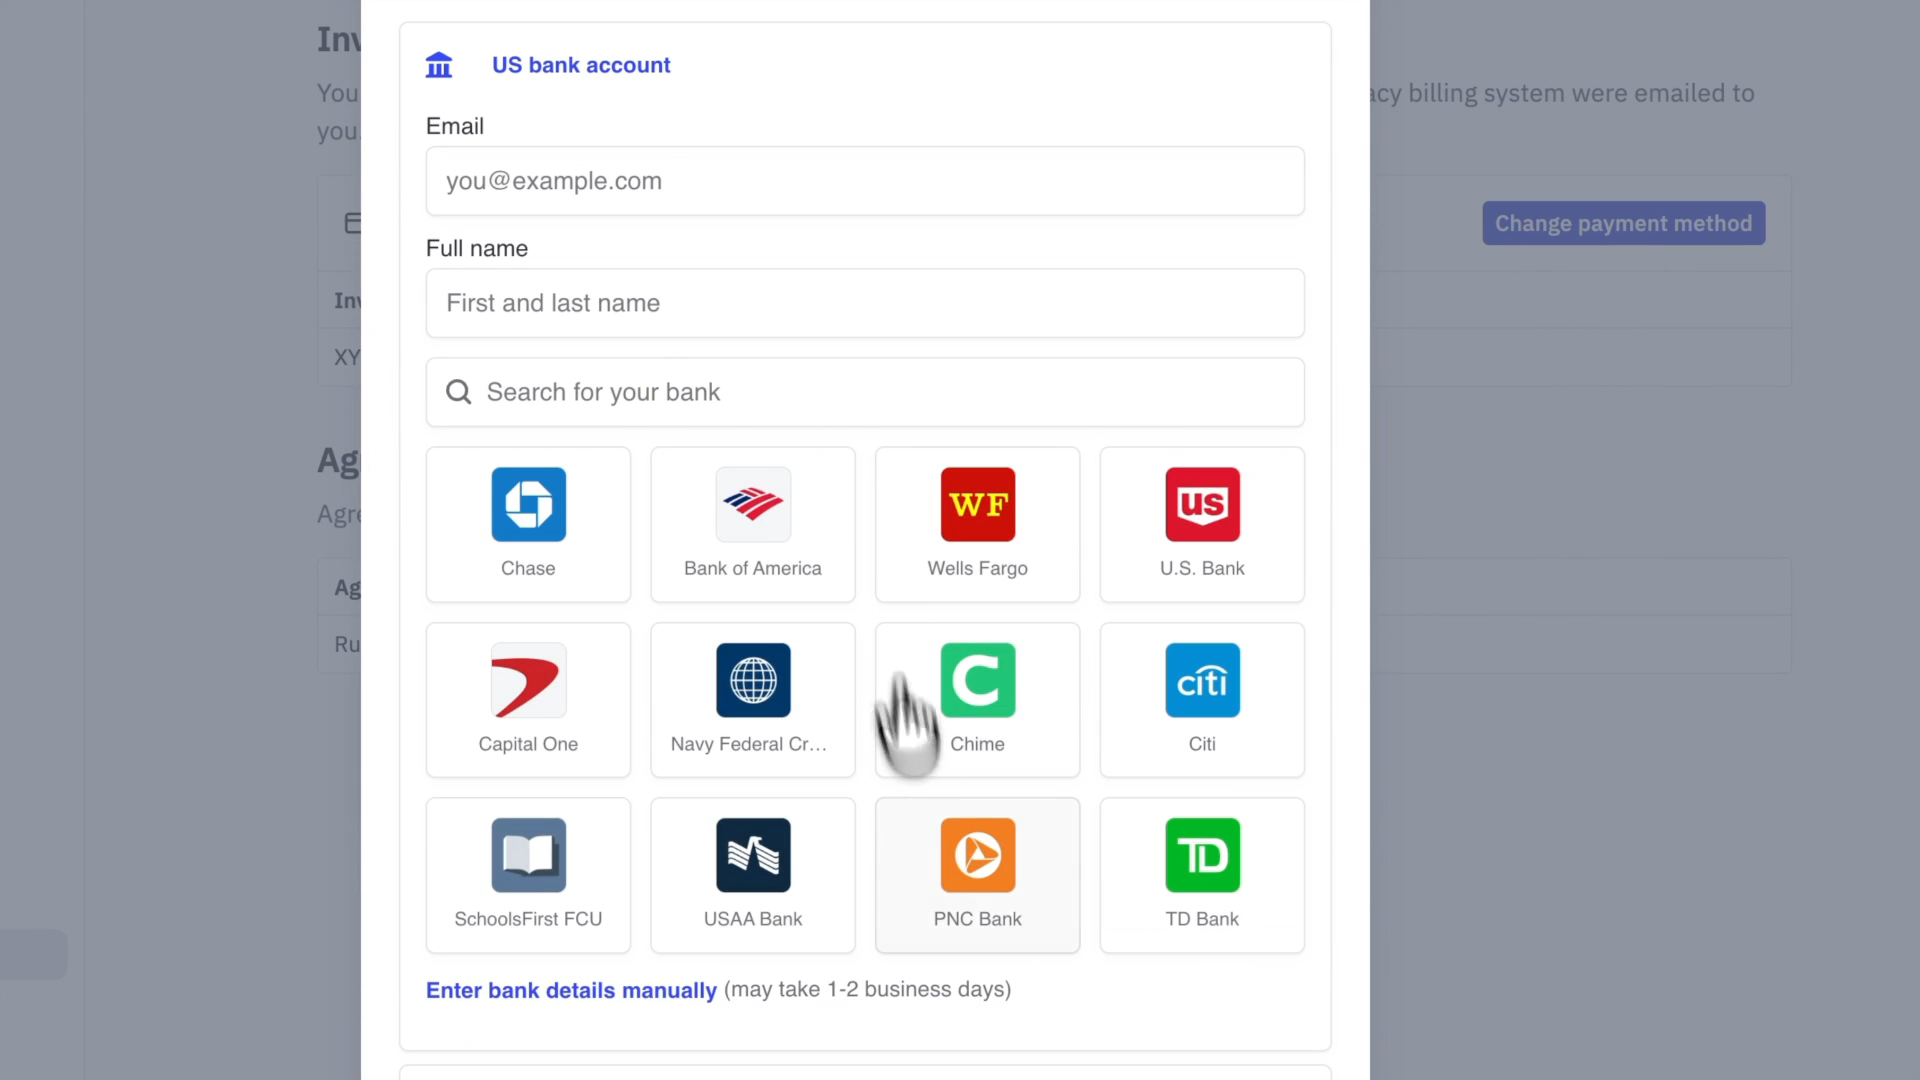Select the Chase bank icon
Screen dimensions: 1920x1080
tap(528, 504)
